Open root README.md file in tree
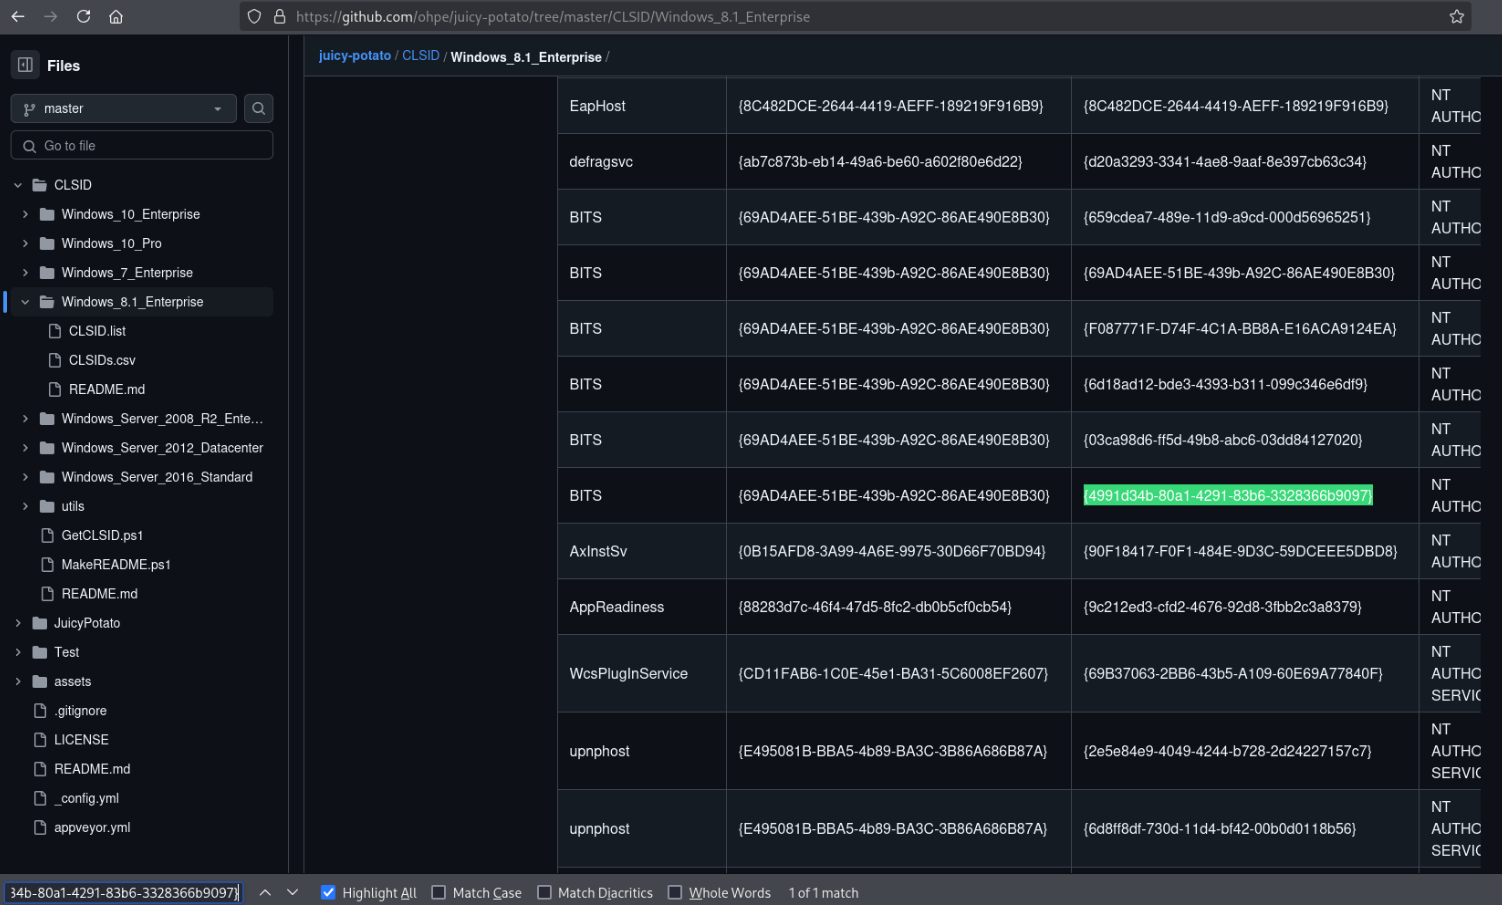 [x=91, y=769]
